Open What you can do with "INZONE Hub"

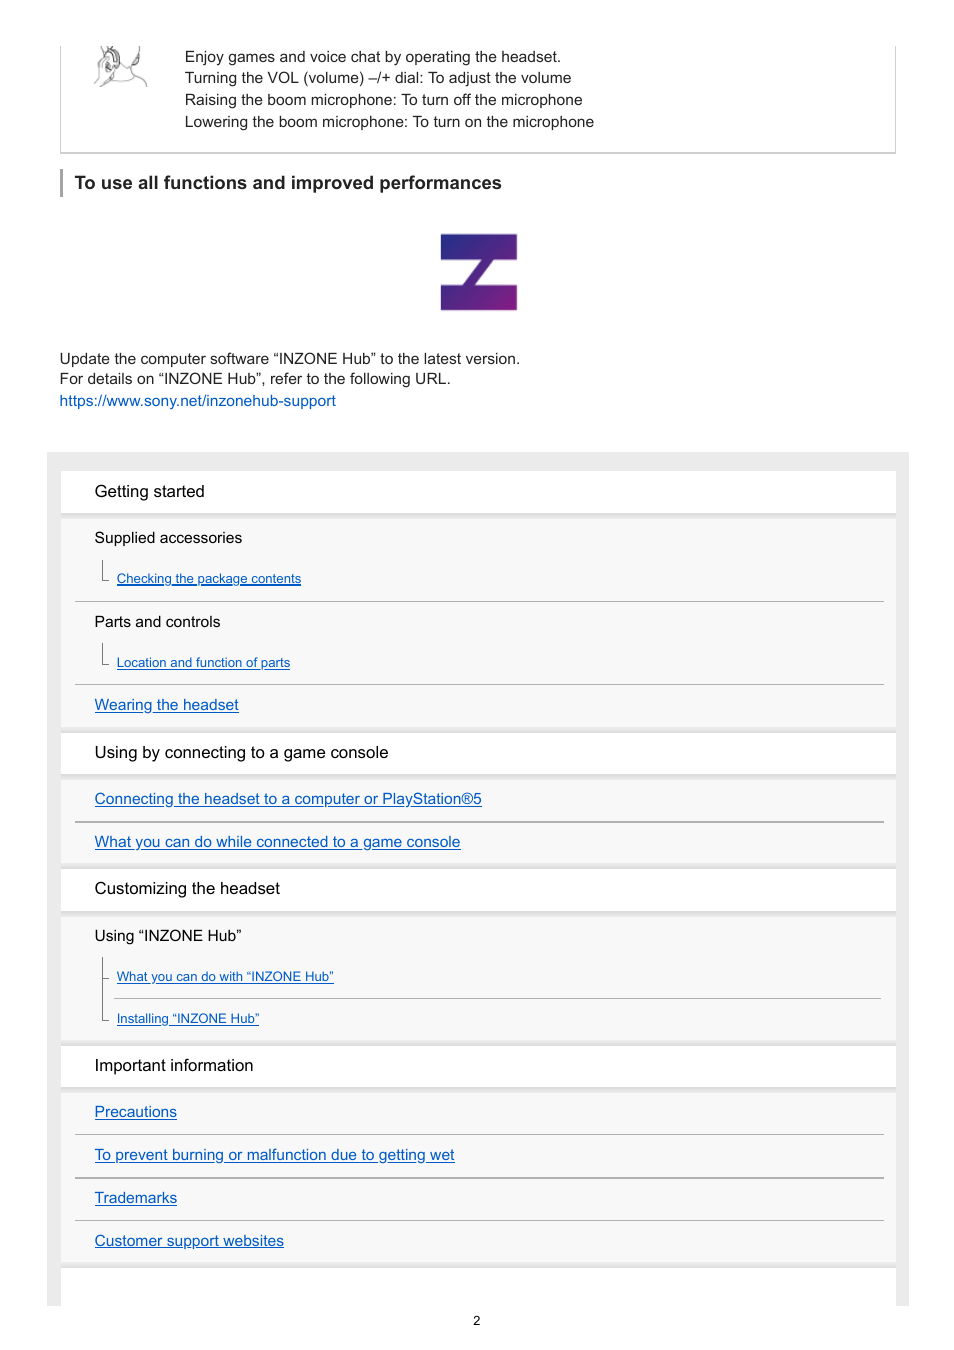pyautogui.click(x=225, y=977)
